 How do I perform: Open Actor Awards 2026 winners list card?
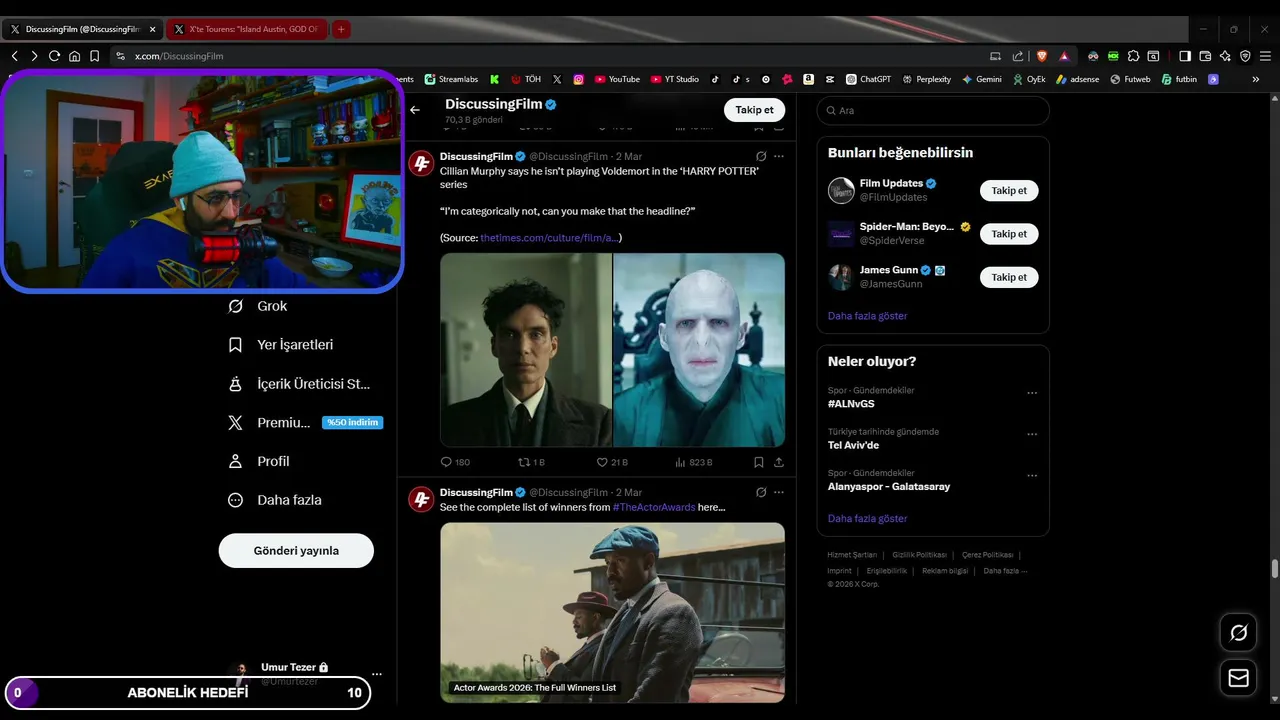[612, 612]
